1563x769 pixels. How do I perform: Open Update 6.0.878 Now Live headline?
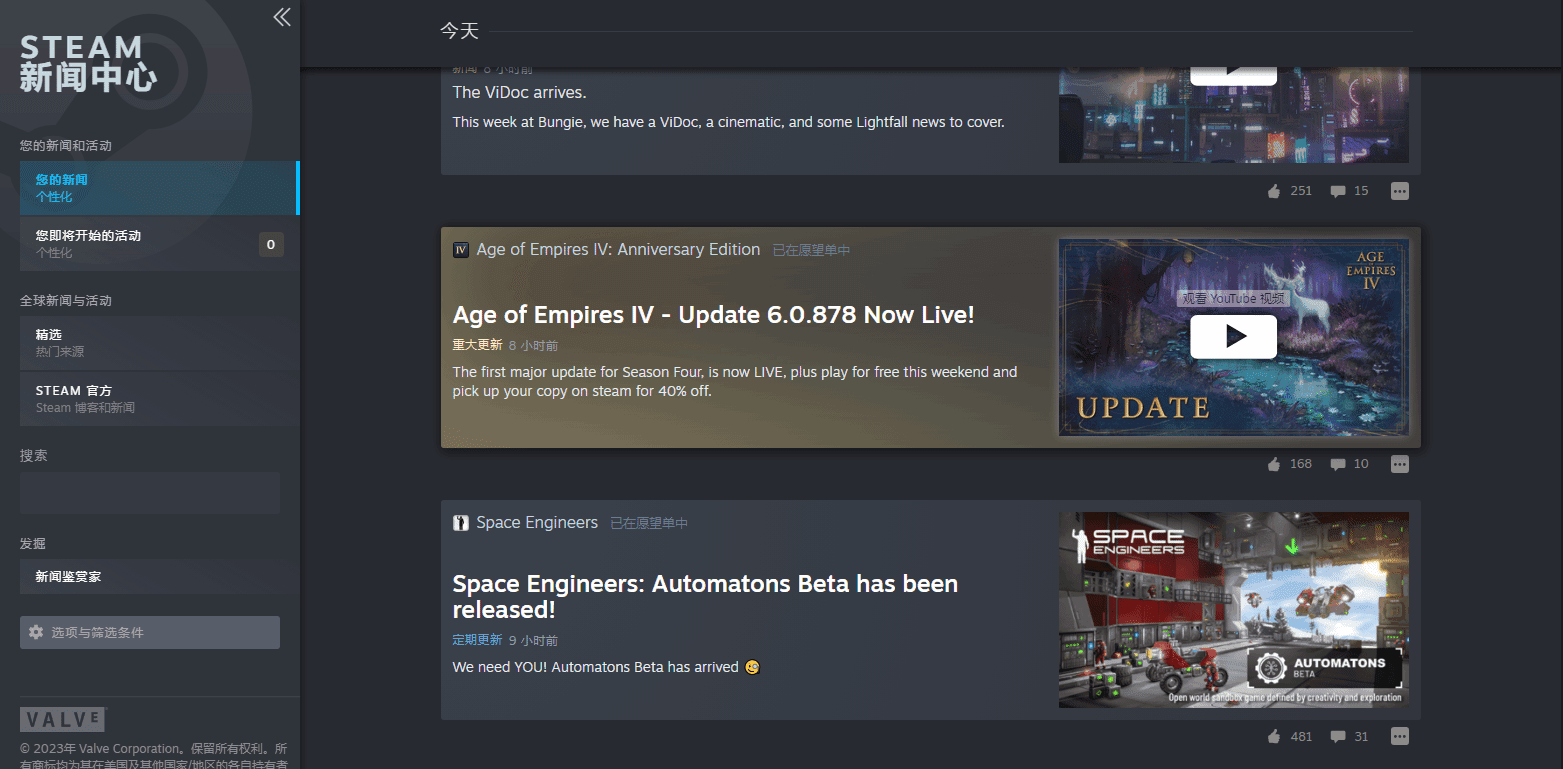point(713,315)
